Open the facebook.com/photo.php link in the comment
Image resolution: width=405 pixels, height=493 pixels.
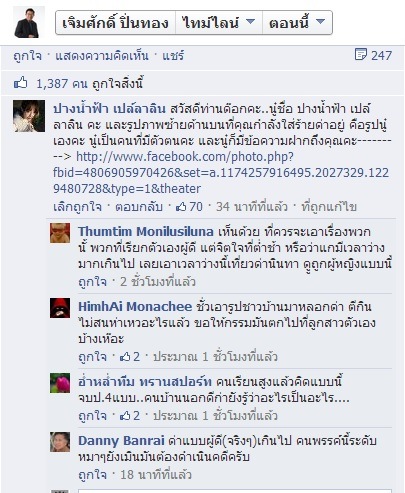point(221,173)
